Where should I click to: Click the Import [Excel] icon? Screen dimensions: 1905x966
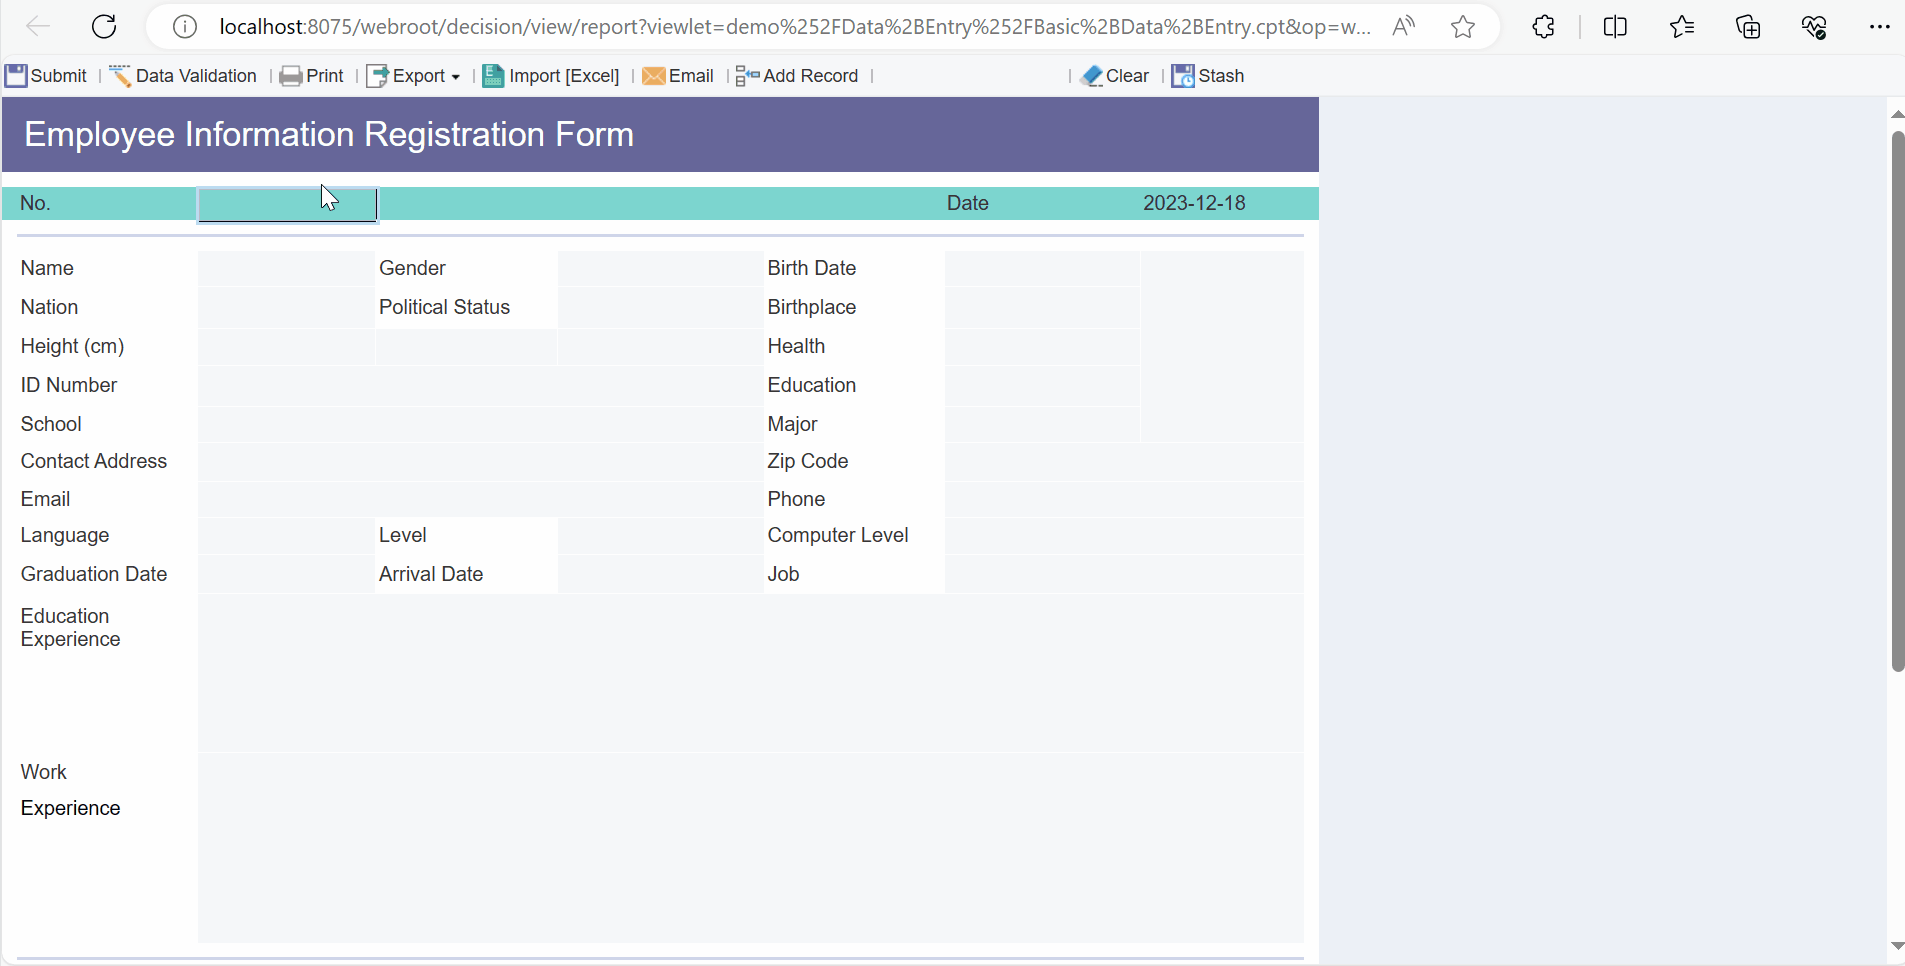494,75
